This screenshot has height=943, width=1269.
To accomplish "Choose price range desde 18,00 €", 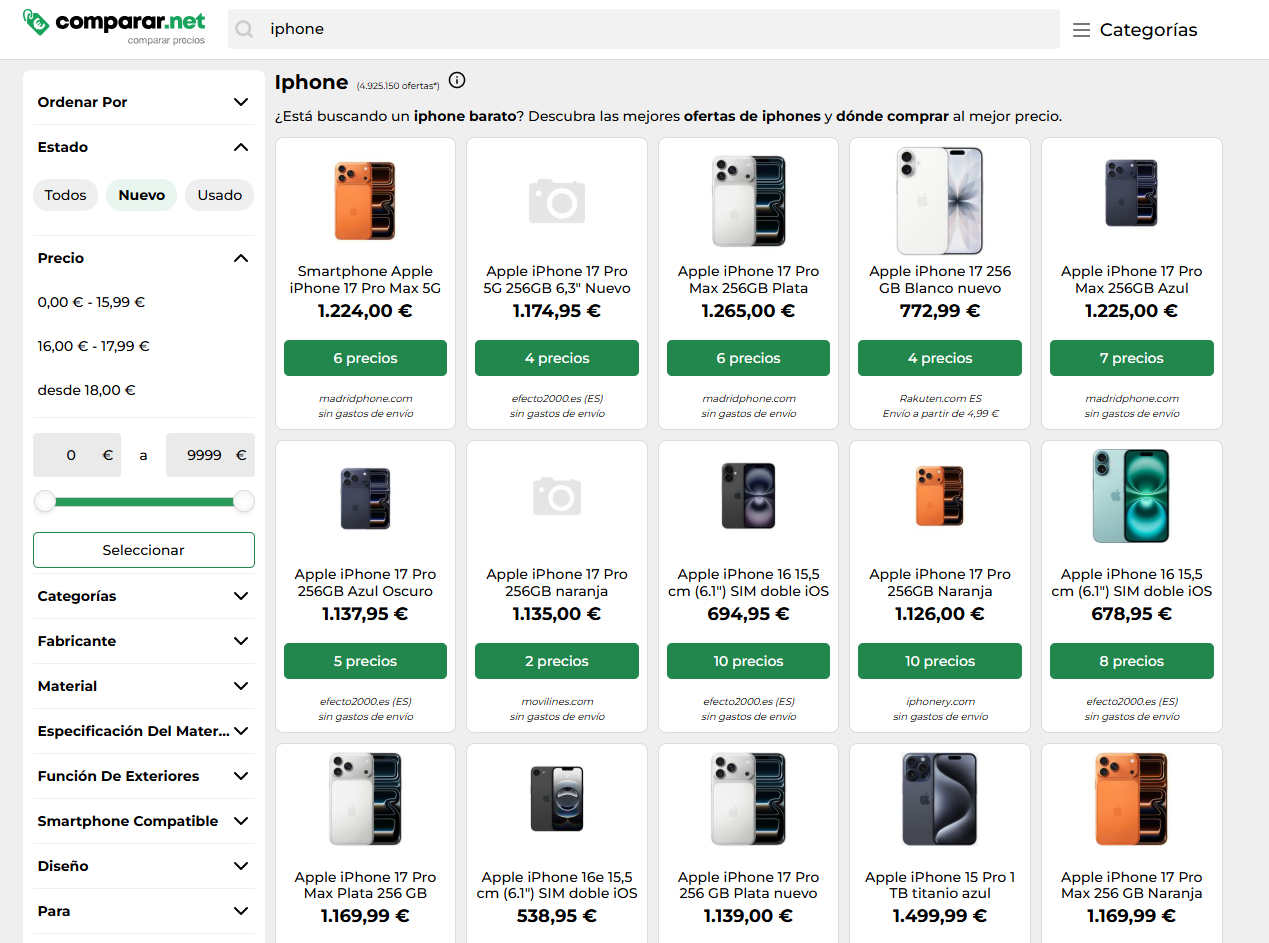I will click(87, 390).
